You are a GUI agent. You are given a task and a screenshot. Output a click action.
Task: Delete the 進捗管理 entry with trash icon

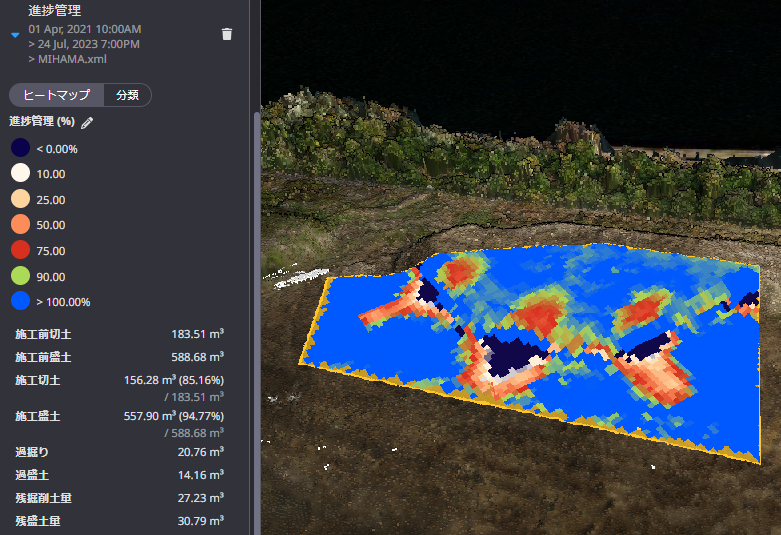(x=227, y=34)
